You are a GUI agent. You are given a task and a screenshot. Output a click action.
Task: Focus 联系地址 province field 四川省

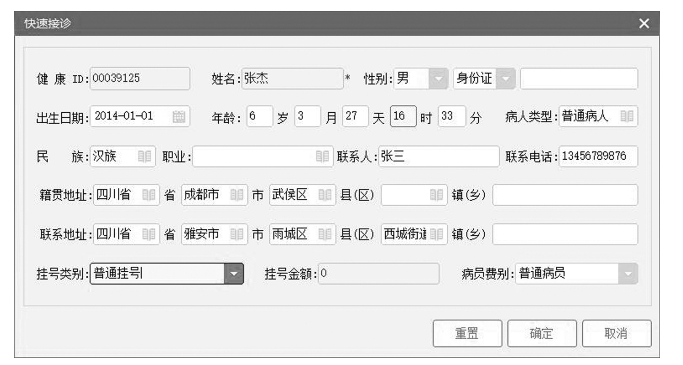pos(126,234)
